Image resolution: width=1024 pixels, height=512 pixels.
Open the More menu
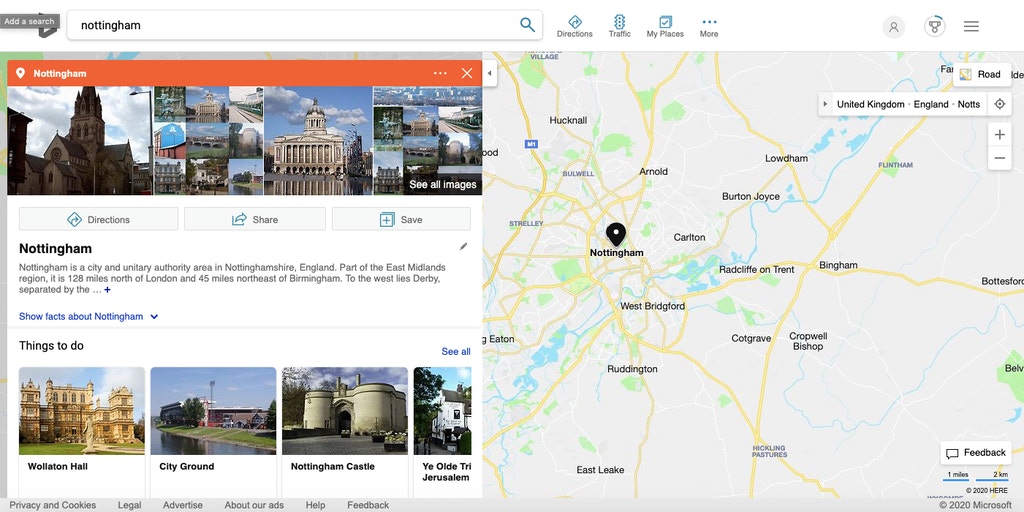709,26
